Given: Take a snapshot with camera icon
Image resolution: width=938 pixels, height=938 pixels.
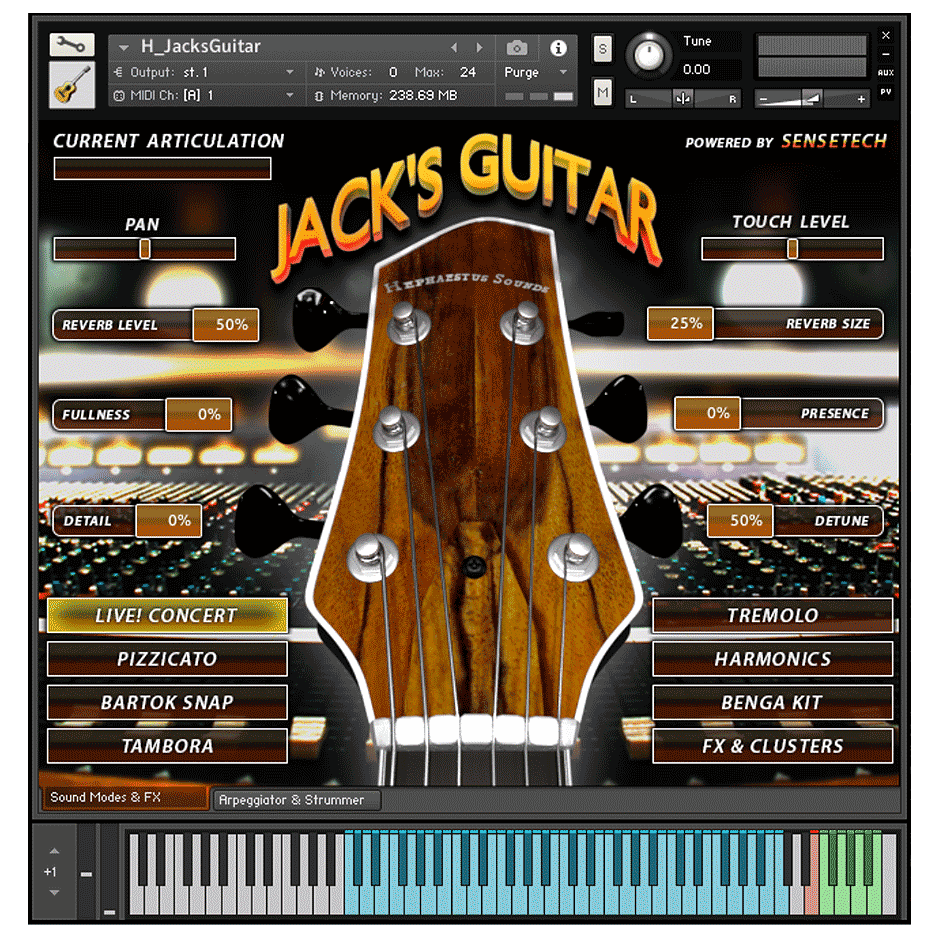Looking at the screenshot, I should tap(517, 48).
